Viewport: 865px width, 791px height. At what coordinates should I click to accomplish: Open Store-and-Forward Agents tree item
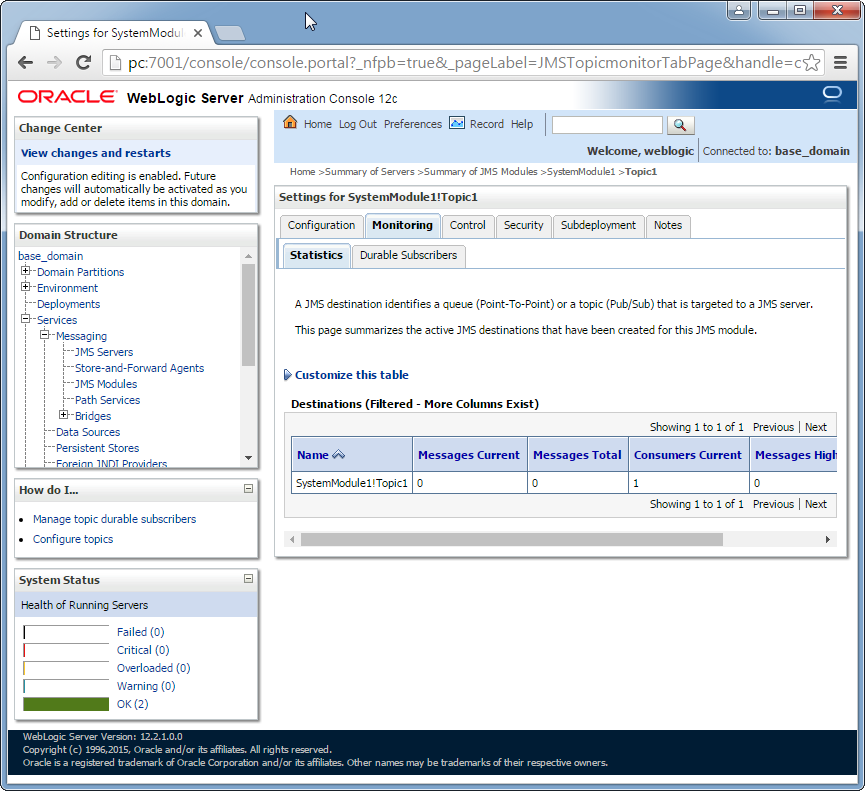click(x=140, y=368)
